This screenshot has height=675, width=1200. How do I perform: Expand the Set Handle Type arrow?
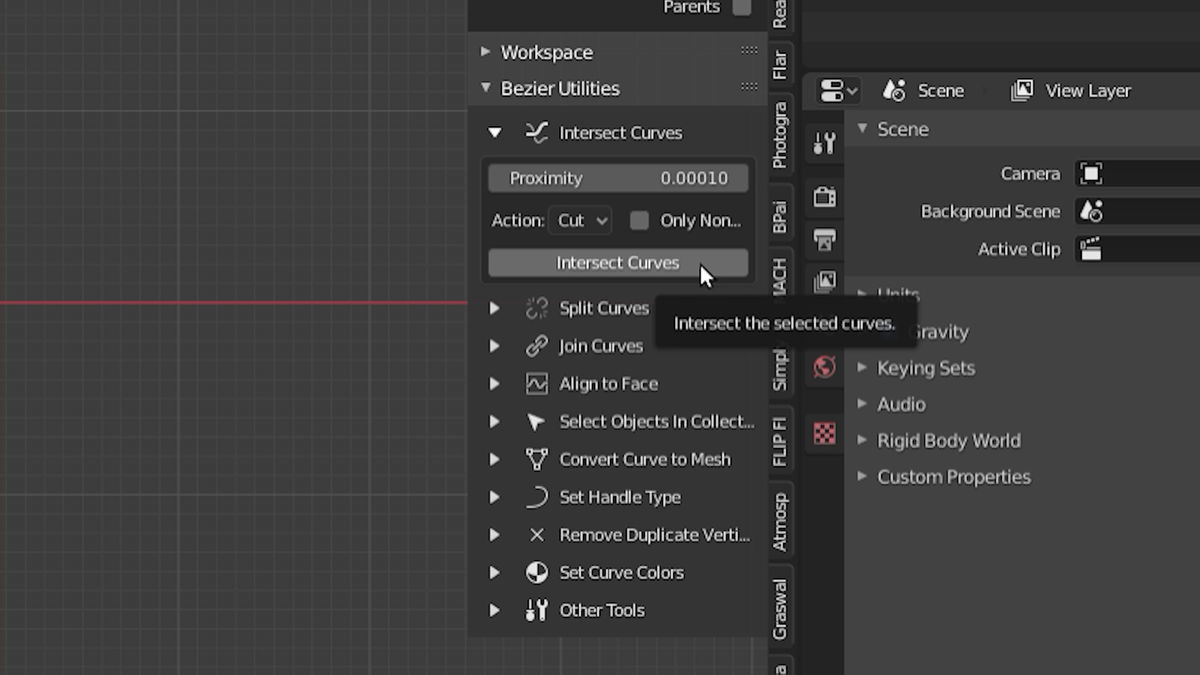tap(494, 497)
